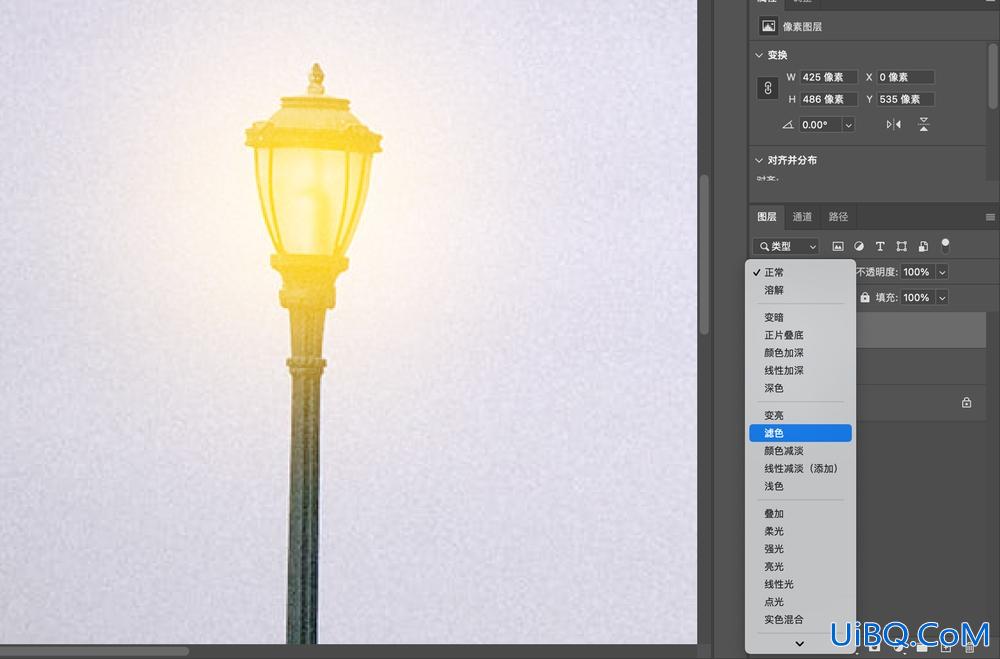This screenshot has width=1000, height=659.
Task: Click the Background layer lock icon
Action: (x=967, y=403)
